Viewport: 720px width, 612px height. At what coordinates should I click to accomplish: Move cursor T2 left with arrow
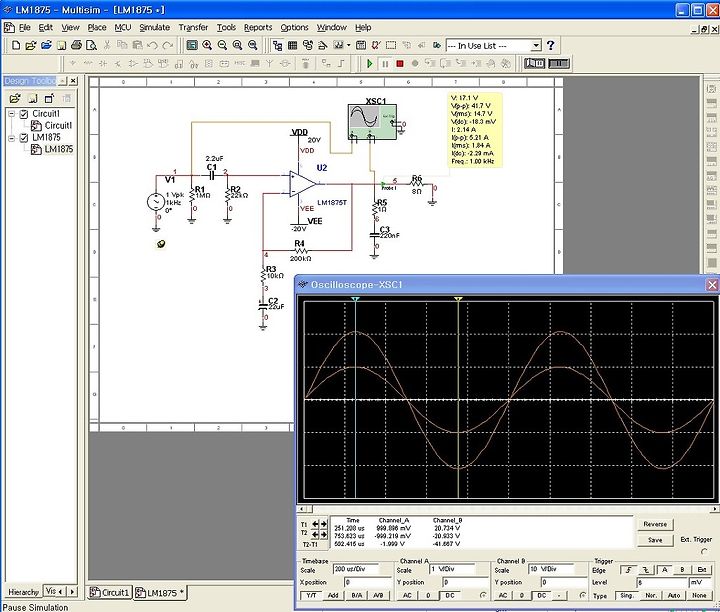point(316,534)
